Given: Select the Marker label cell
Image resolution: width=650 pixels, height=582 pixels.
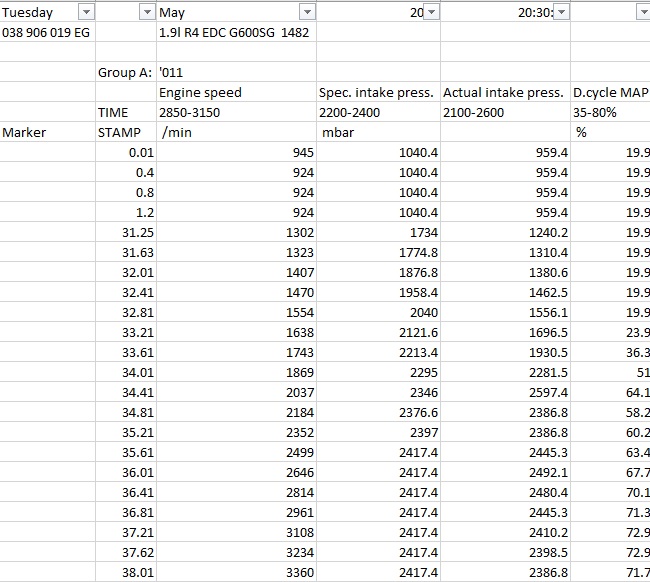Looking at the screenshot, I should pos(25,132).
